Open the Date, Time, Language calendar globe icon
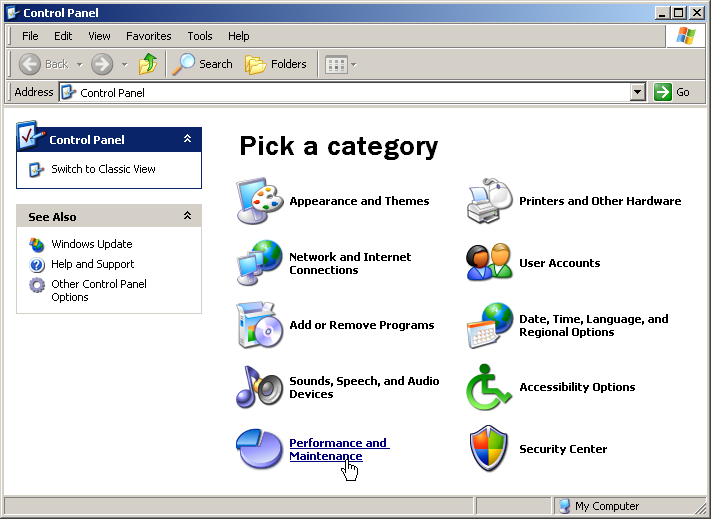Image resolution: width=711 pixels, height=519 pixels. pos(490,325)
